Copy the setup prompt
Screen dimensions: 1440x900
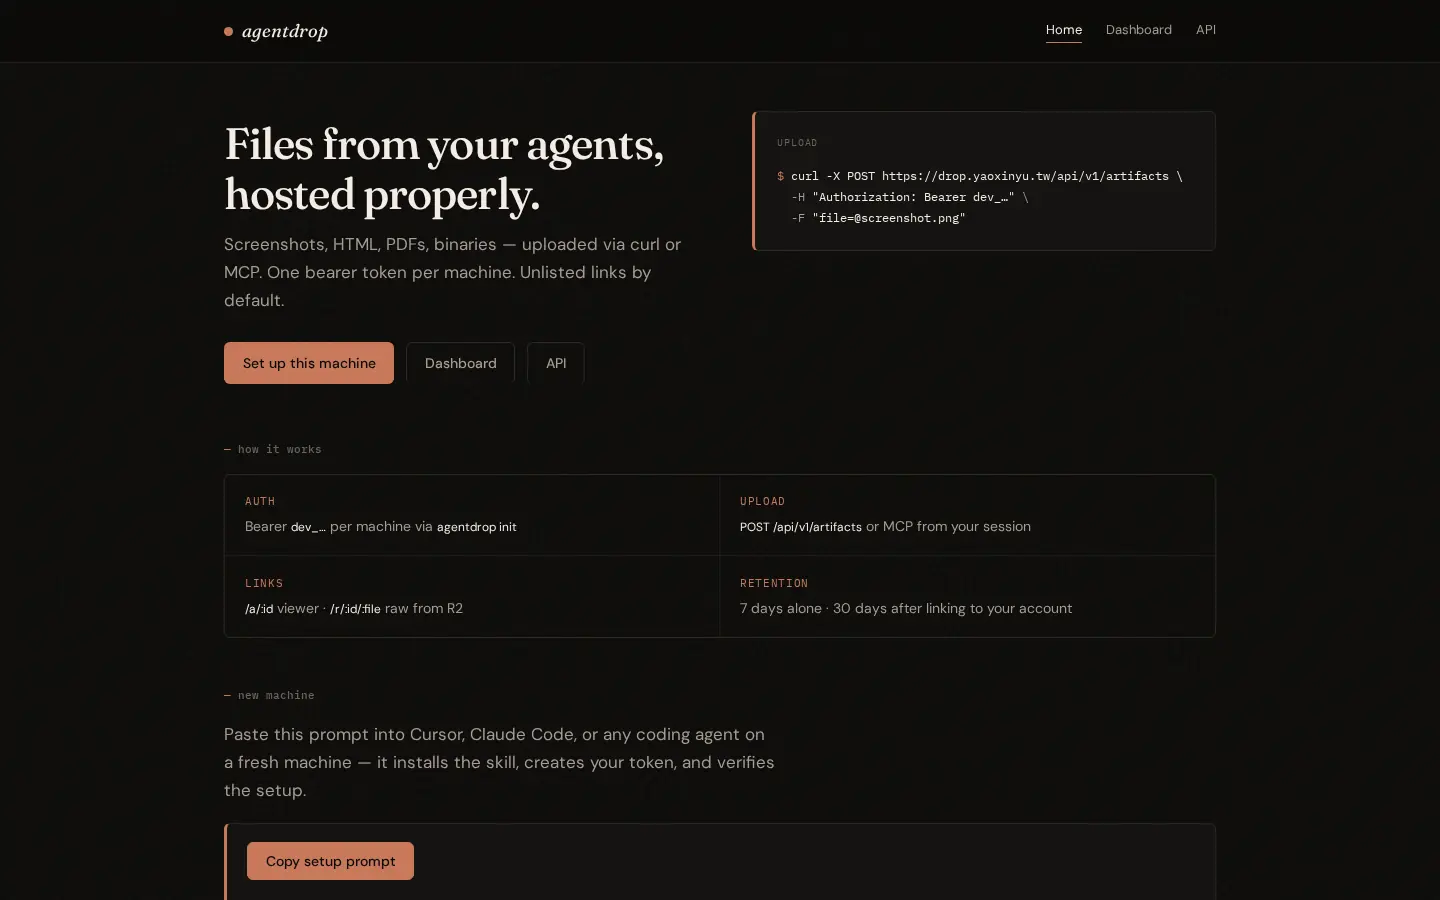[x=330, y=861]
